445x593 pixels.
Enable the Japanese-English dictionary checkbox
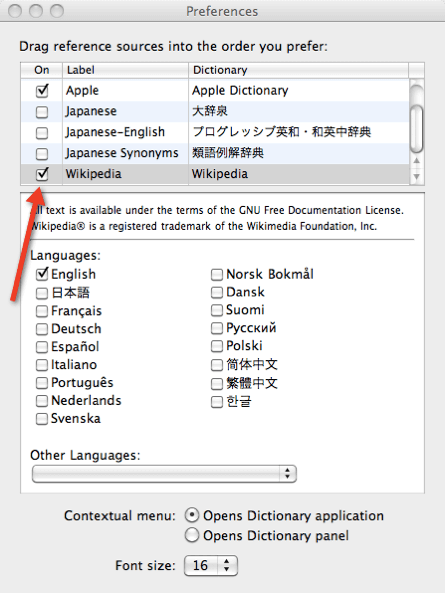pos(42,133)
